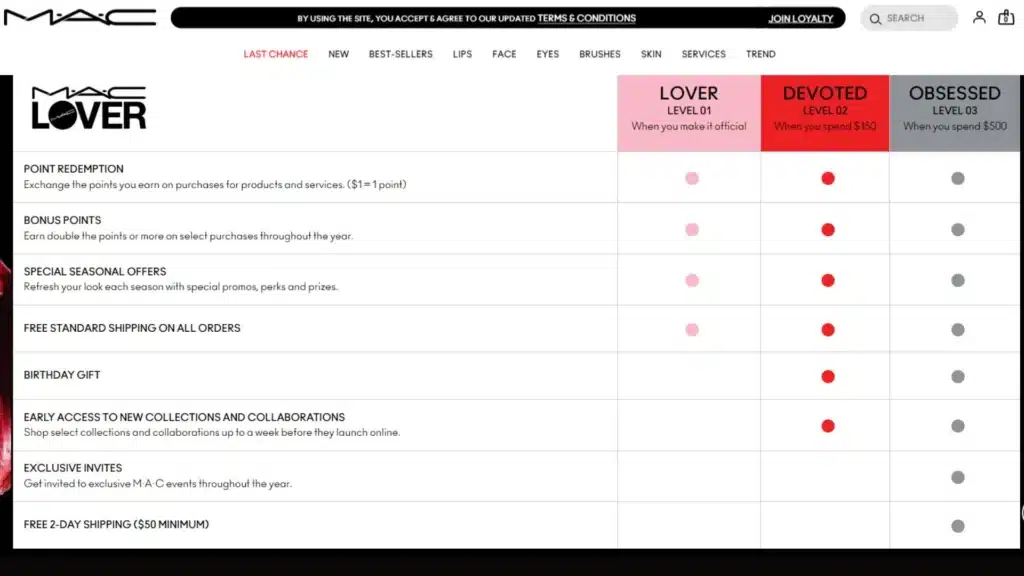Click gray Free 2-Day Shipping dot
1024x576 pixels.
[x=957, y=526]
